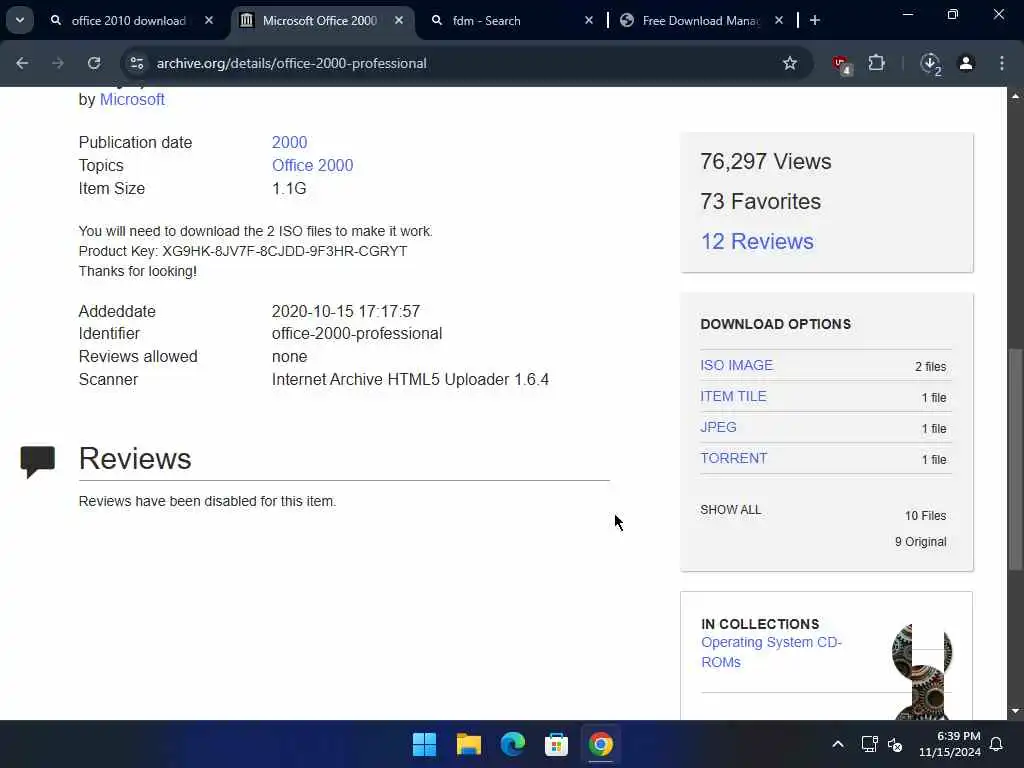Open the Free Download Manager extension icon
This screenshot has width=1024, height=768.
coord(930,64)
